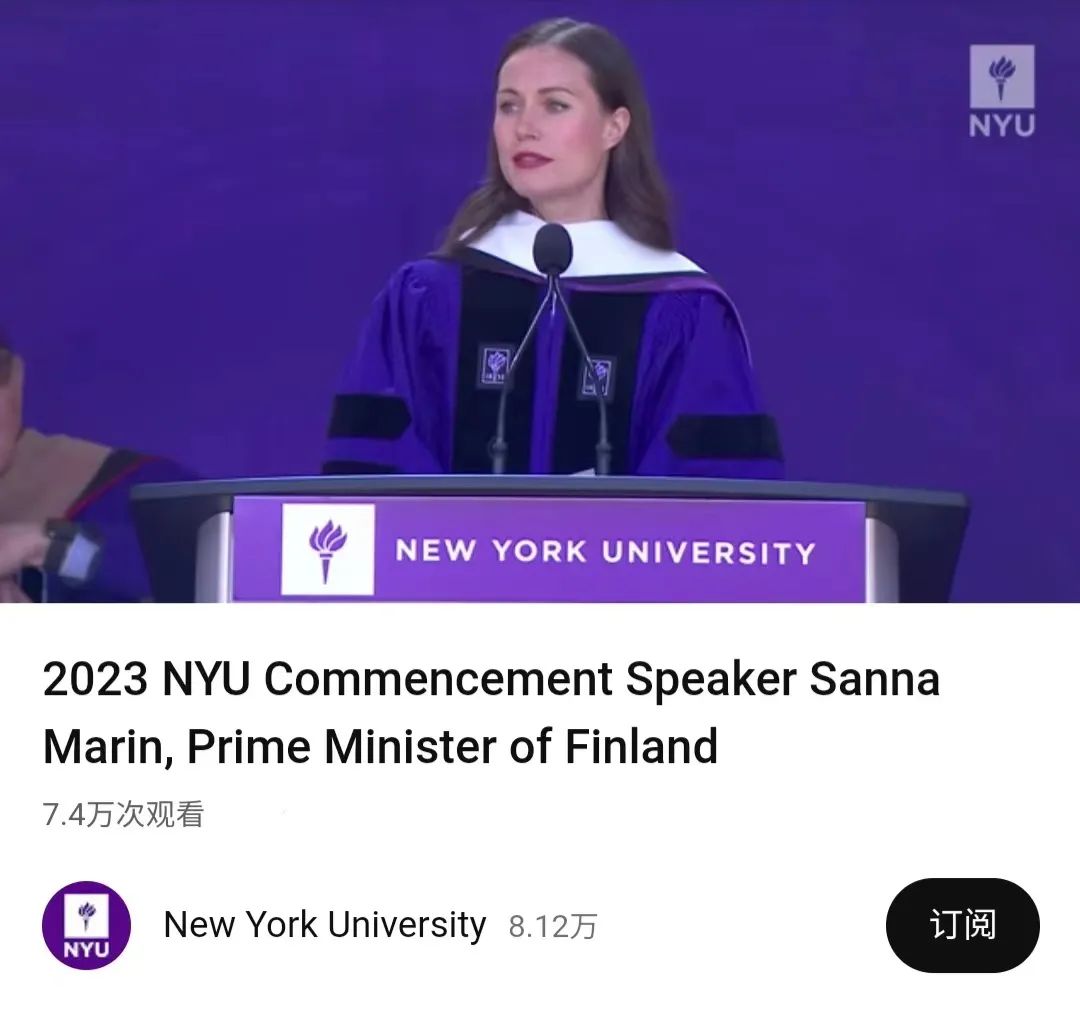Click the left torch emblem on gown
Image resolution: width=1080 pixels, height=1014 pixels.
pos(496,364)
